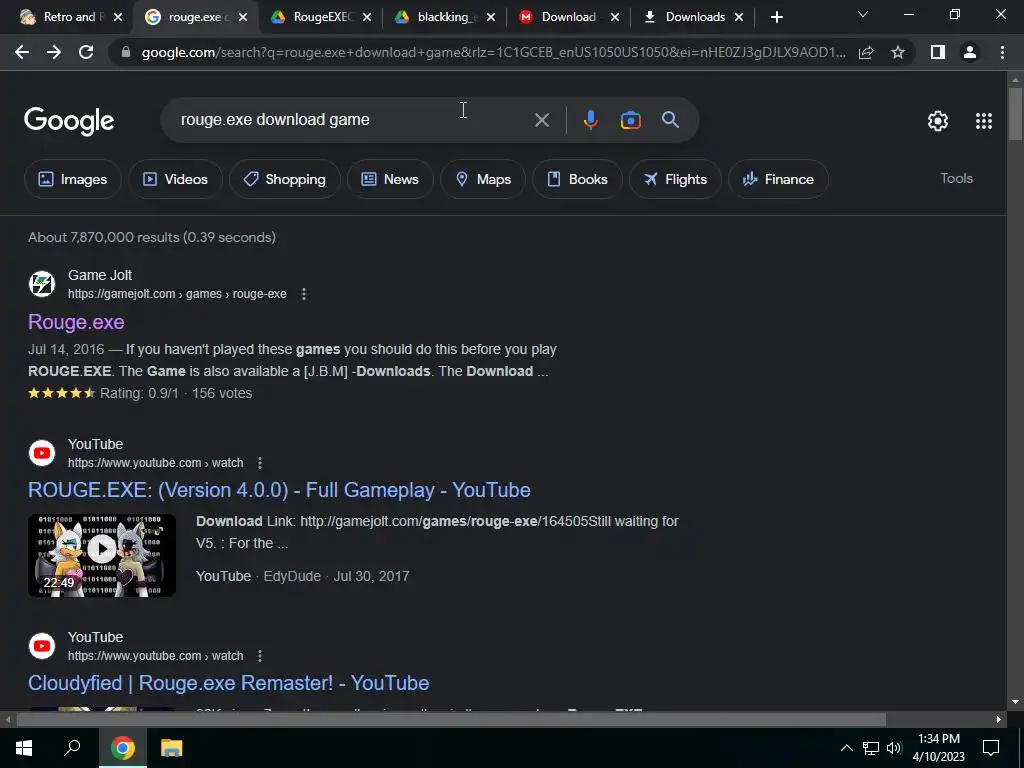Close the Retro and tab
The width and height of the screenshot is (1024, 768).
[118, 17]
